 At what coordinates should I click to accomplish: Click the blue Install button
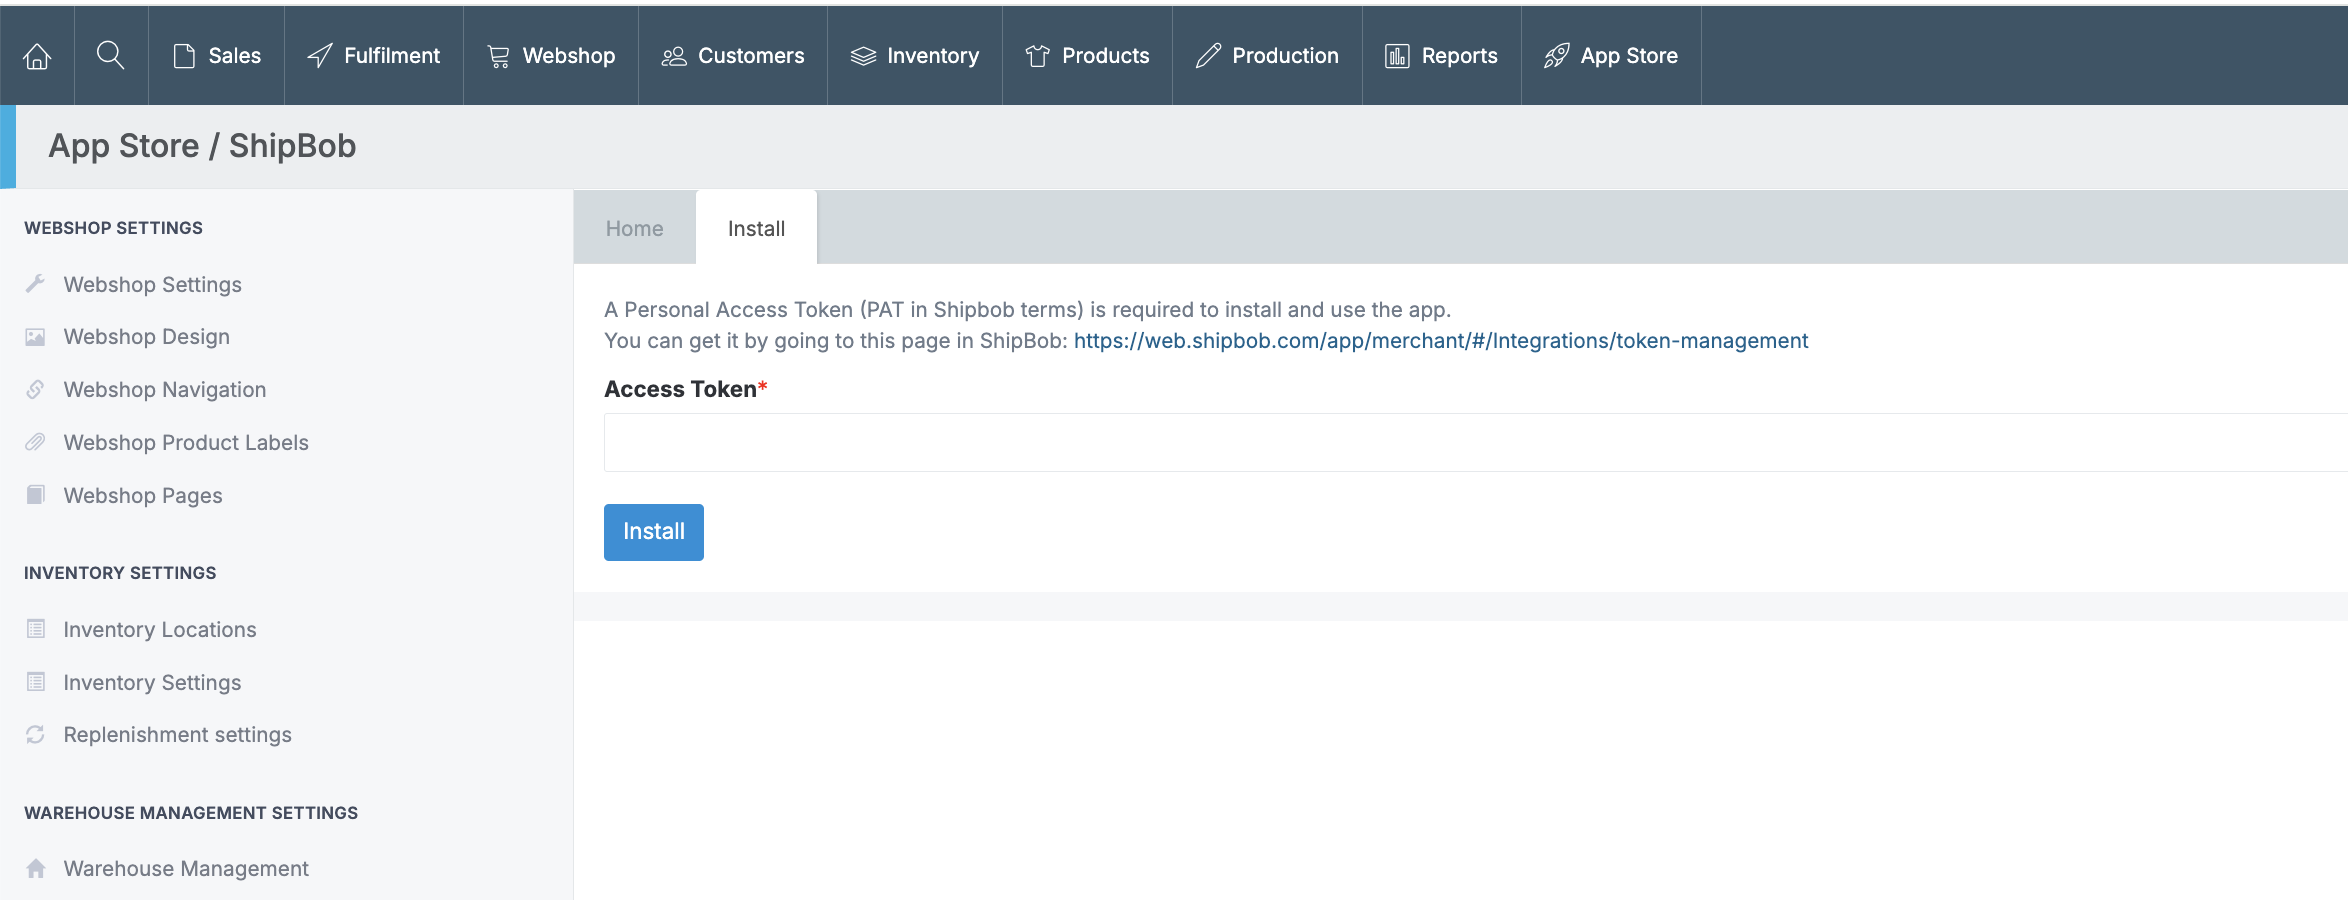(654, 532)
